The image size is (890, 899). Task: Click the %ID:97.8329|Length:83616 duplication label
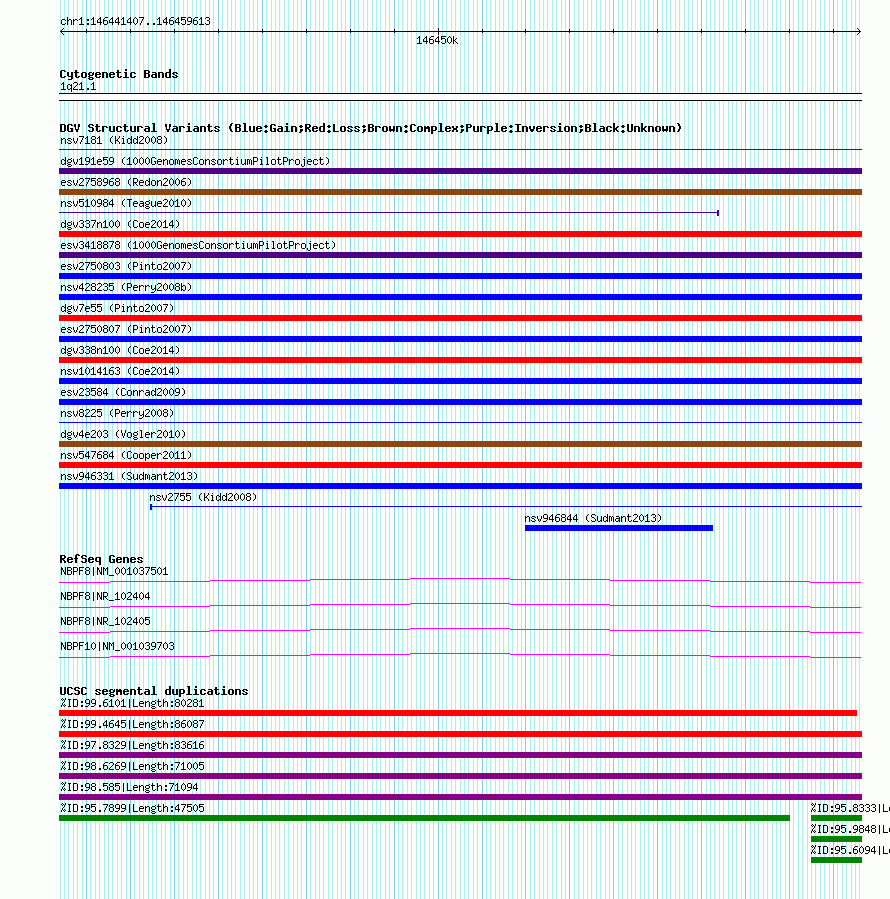point(132,745)
